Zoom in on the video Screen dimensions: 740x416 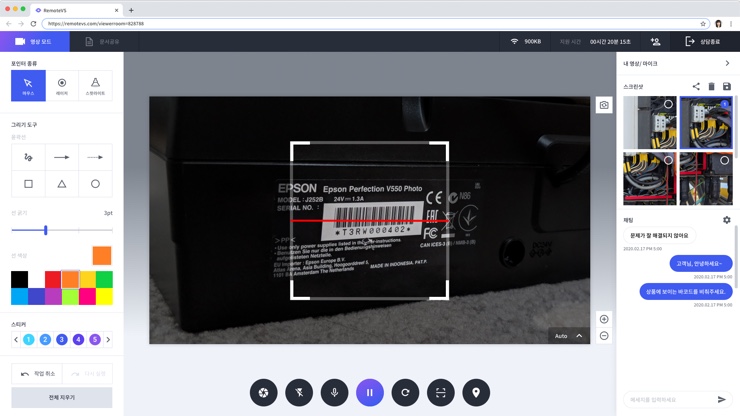[604, 319]
